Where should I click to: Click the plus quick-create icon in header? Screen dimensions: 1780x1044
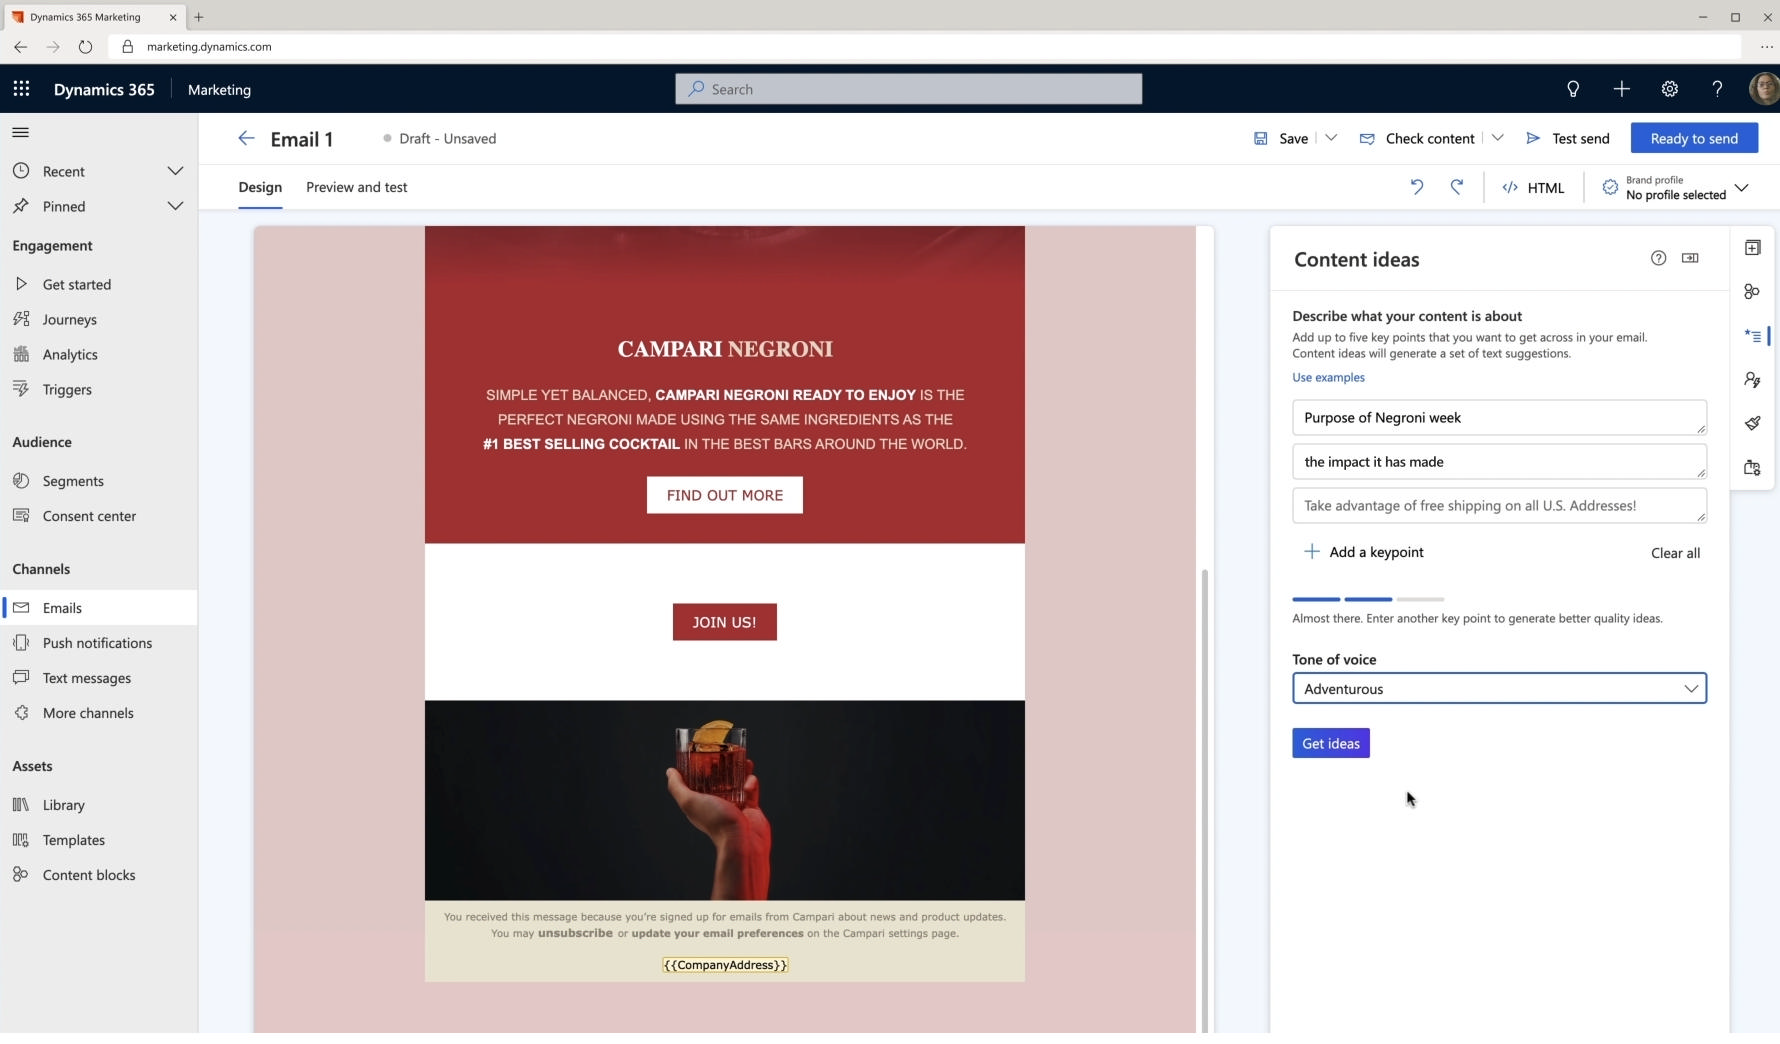[1621, 89]
